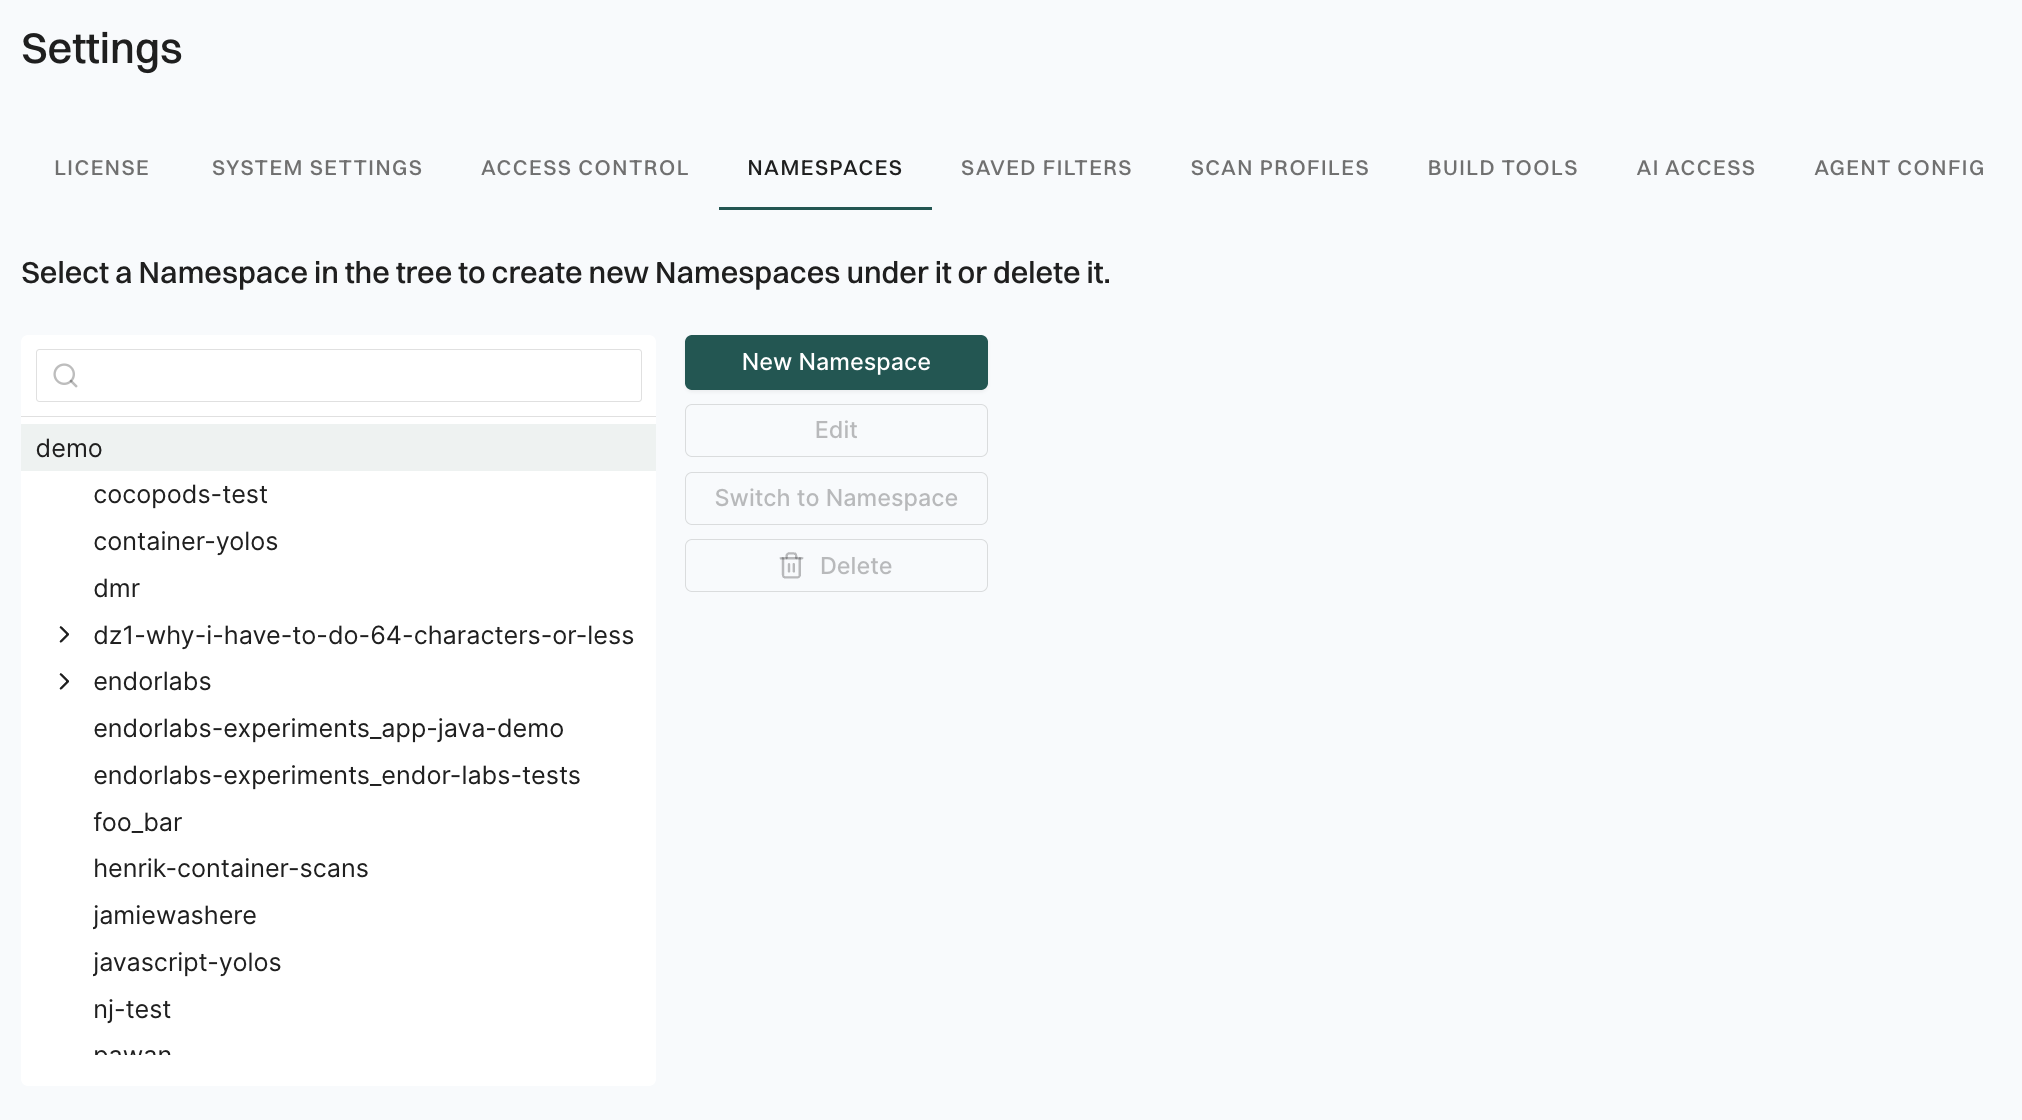
Task: Select the henrik-container-scans namespace
Action: pyautogui.click(x=231, y=868)
